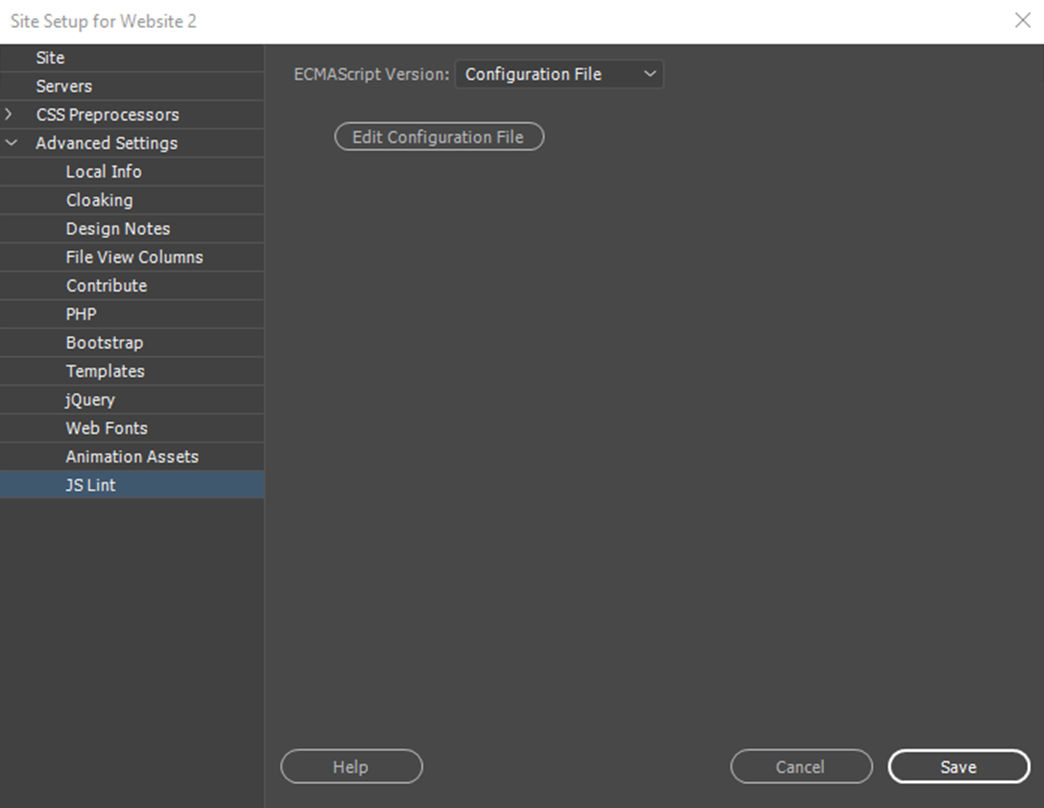Open the Cloaking settings
Viewport: 1044px width, 808px height.
click(x=132, y=200)
